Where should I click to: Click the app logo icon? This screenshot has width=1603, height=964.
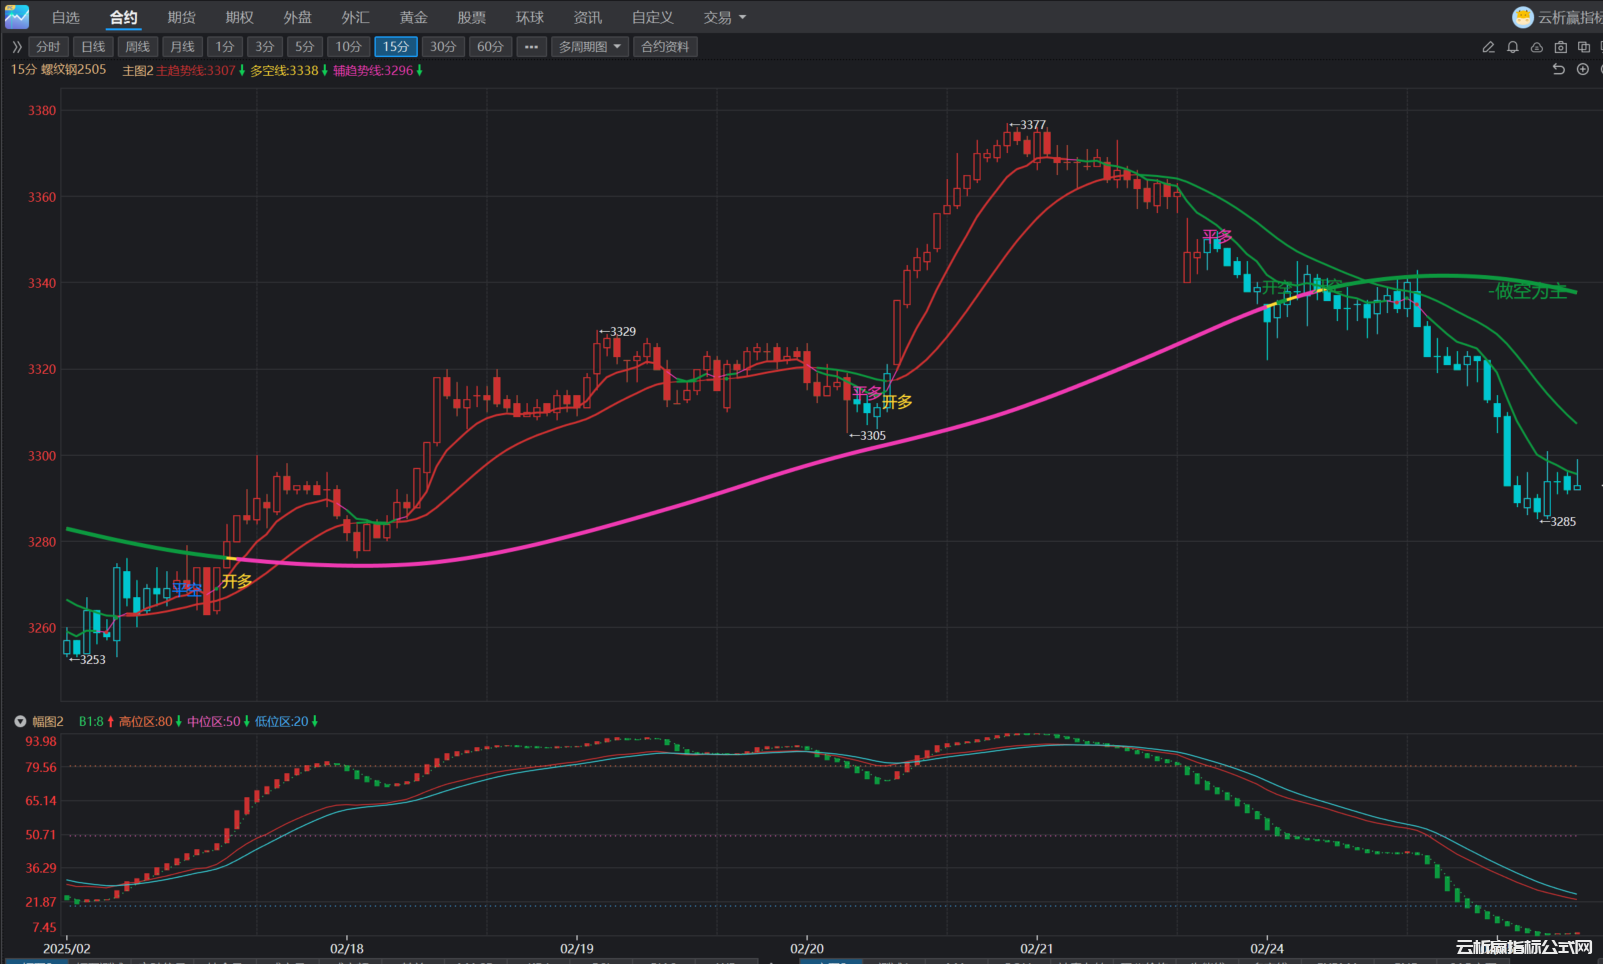17,17
